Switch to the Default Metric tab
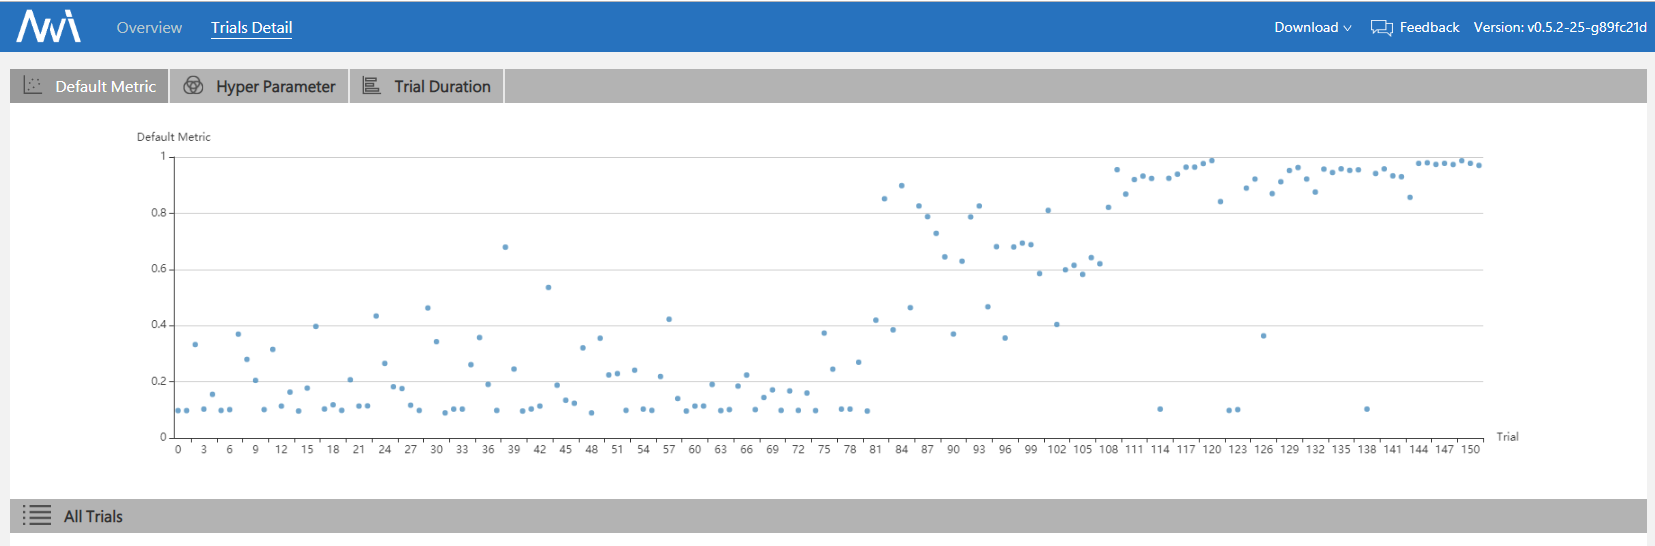1655x546 pixels. coord(105,87)
